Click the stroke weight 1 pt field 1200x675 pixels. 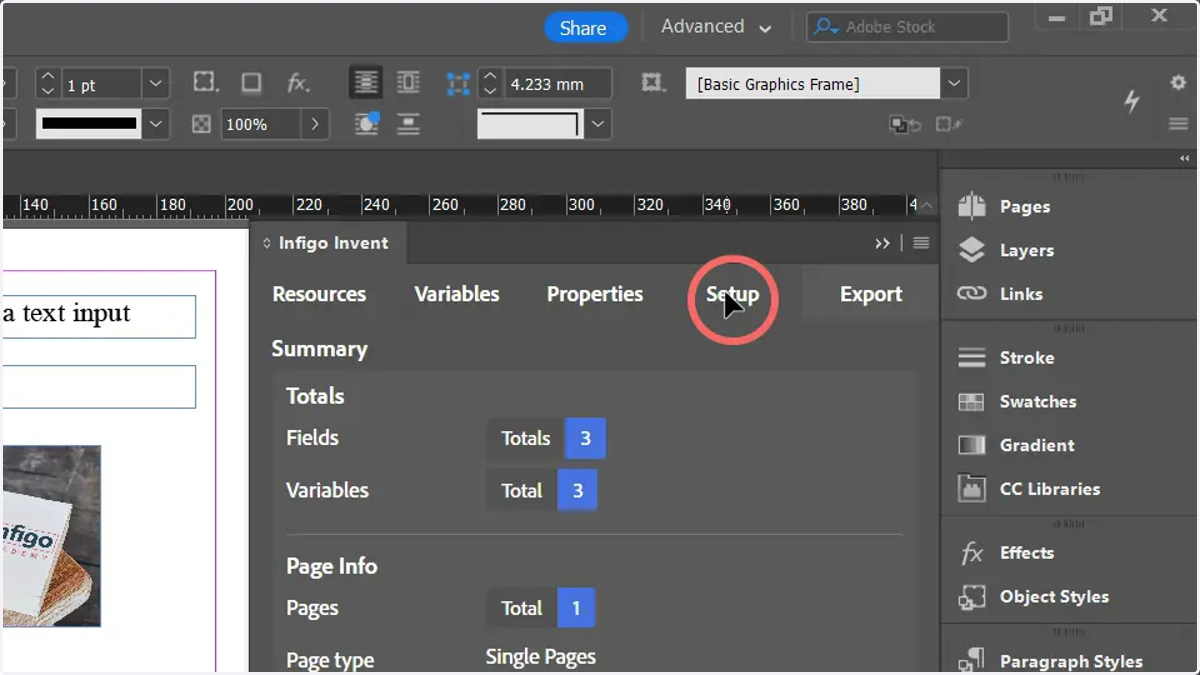102,84
